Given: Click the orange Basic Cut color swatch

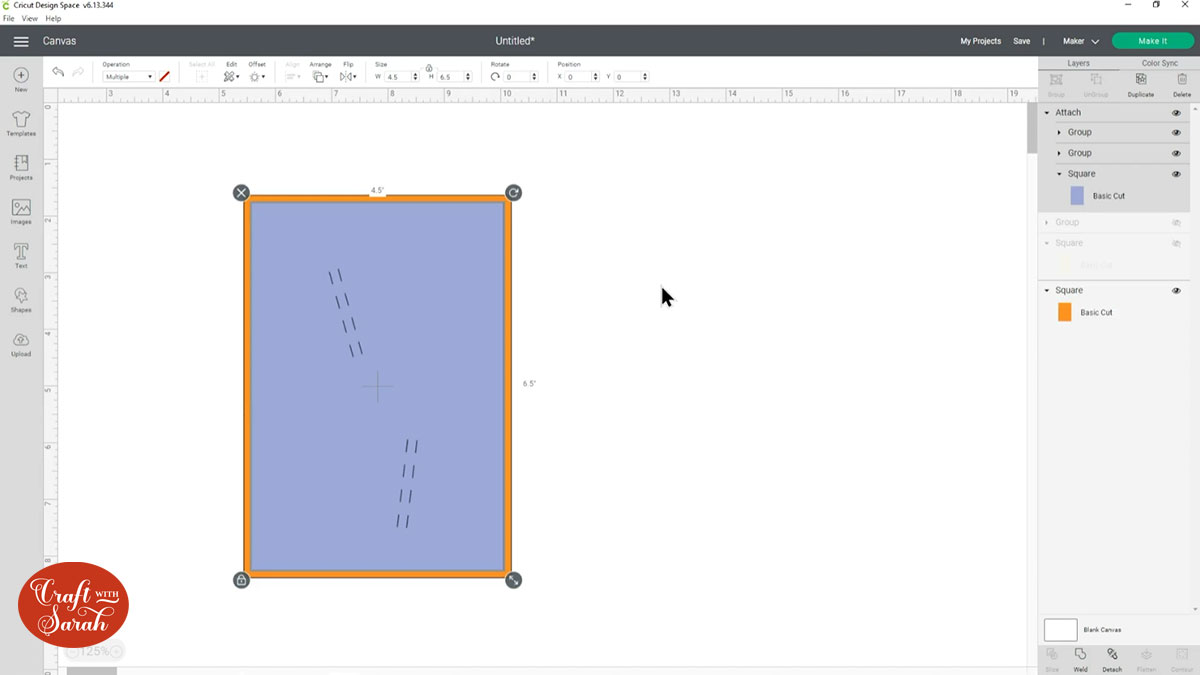Looking at the screenshot, I should 1065,312.
